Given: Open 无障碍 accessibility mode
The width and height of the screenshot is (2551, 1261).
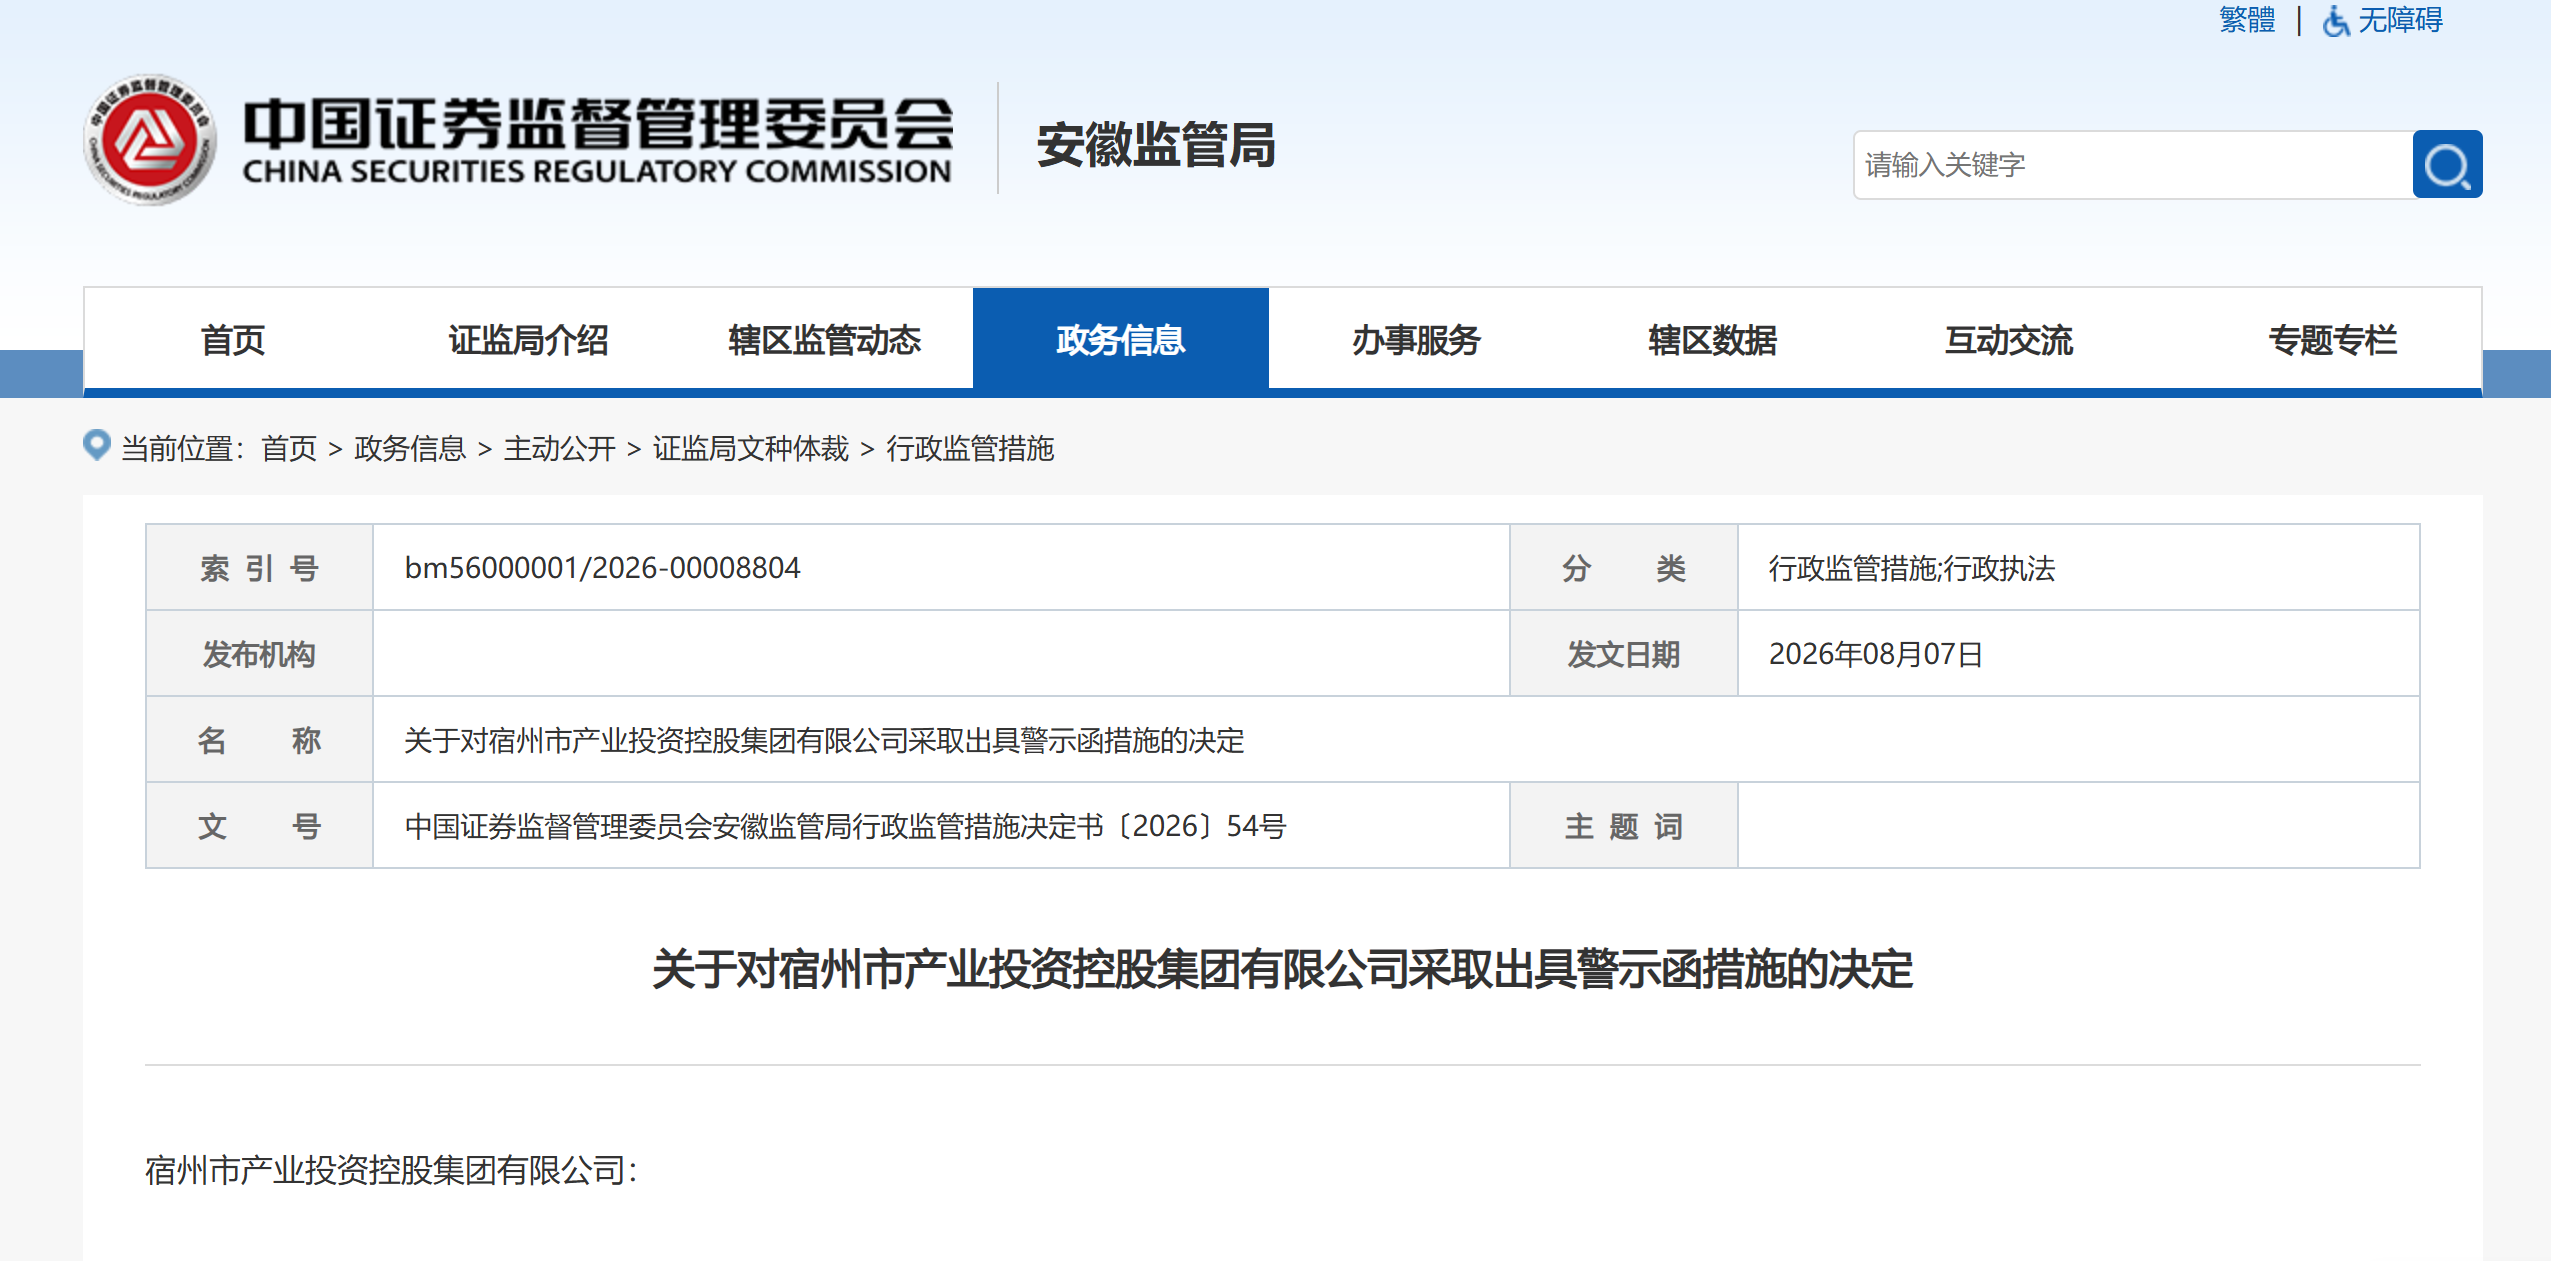Looking at the screenshot, I should pos(2400,20).
